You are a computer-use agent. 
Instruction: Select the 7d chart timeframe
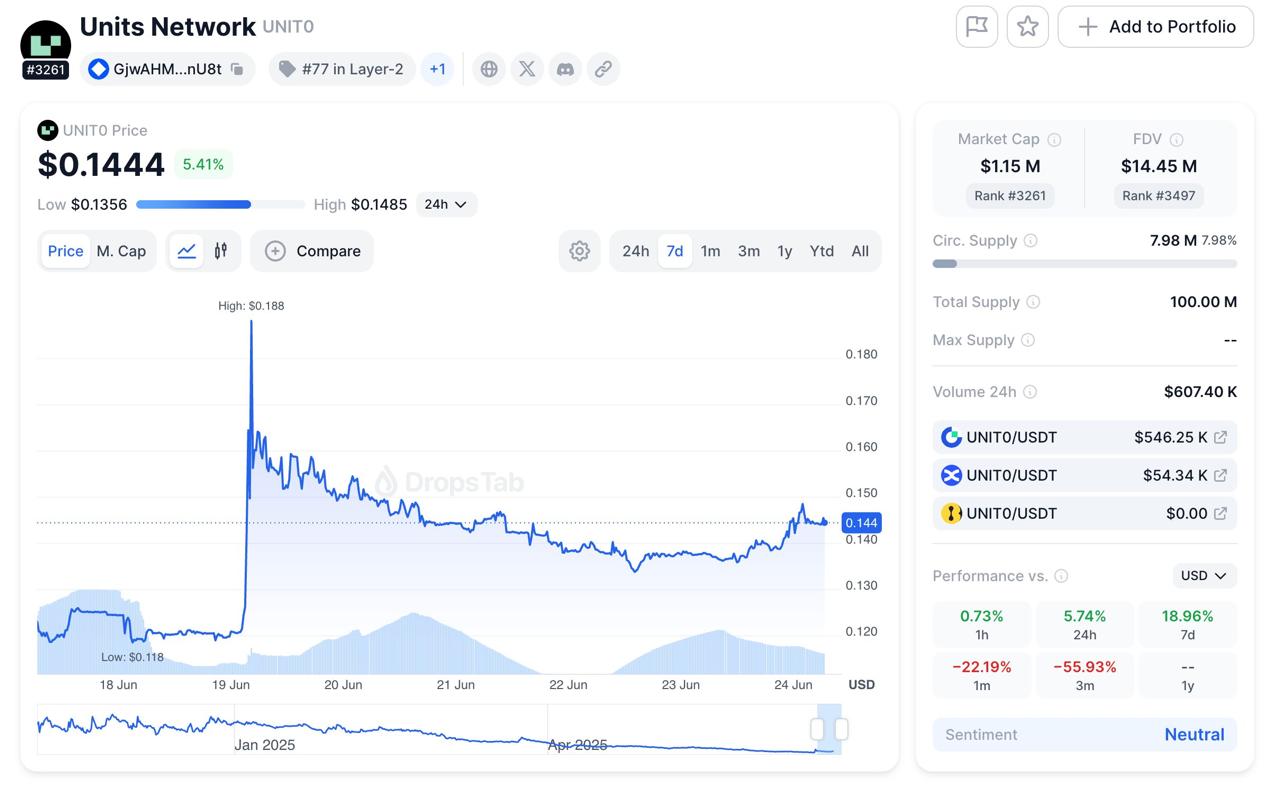point(675,251)
